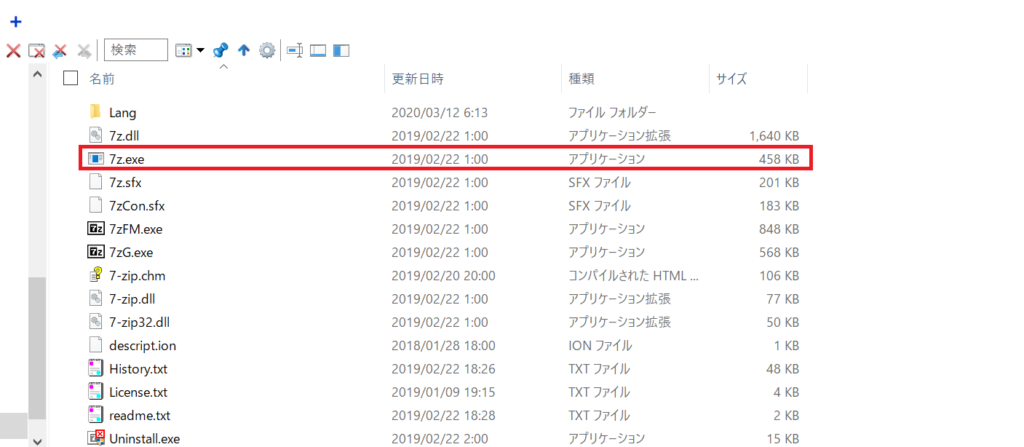
Task: Click the view layout grid icon
Action: [x=184, y=50]
